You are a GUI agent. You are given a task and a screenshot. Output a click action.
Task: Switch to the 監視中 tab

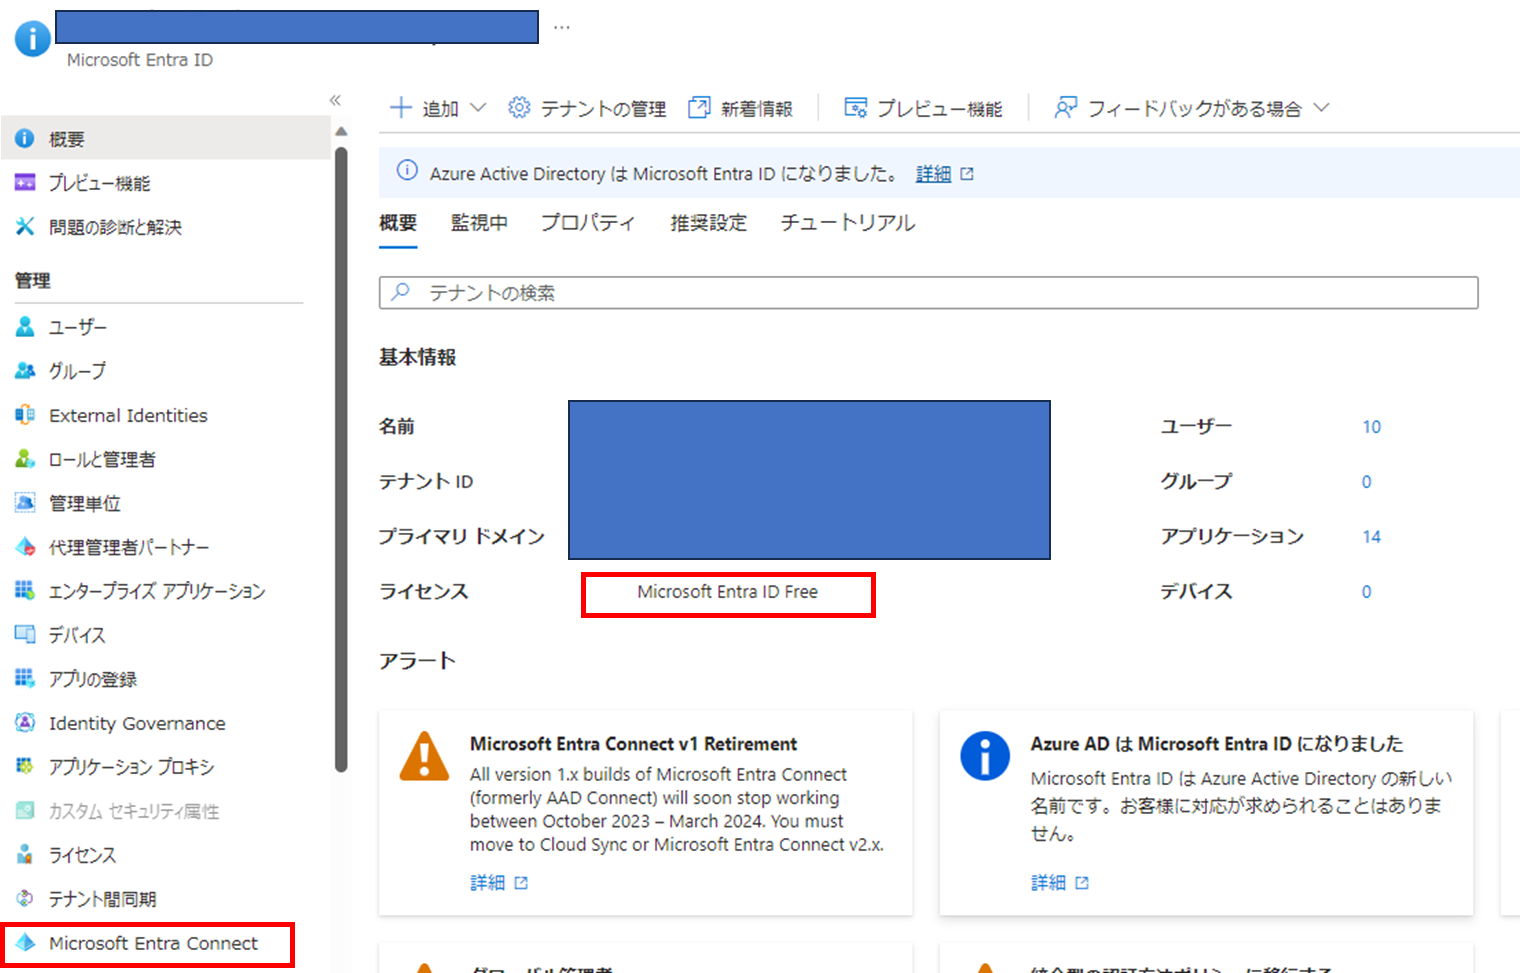[x=479, y=223]
